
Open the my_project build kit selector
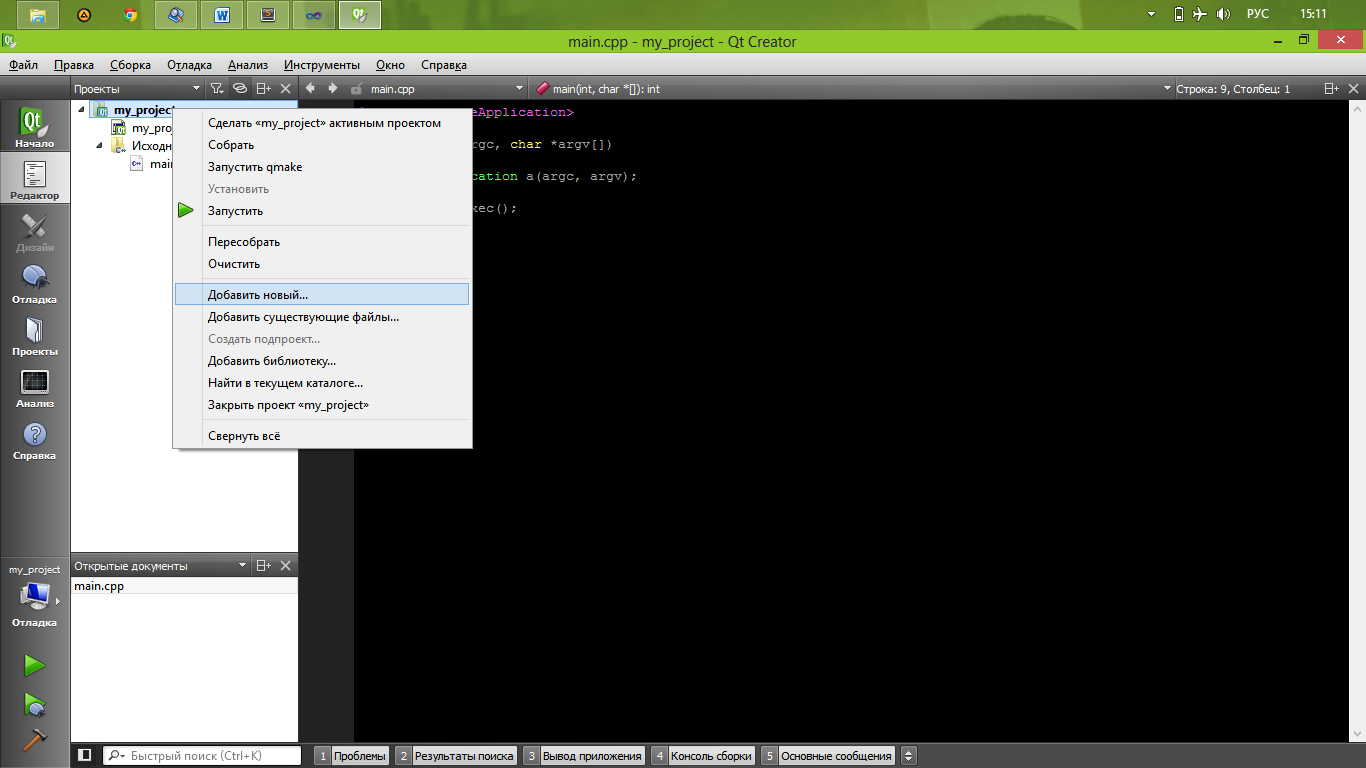point(35,596)
